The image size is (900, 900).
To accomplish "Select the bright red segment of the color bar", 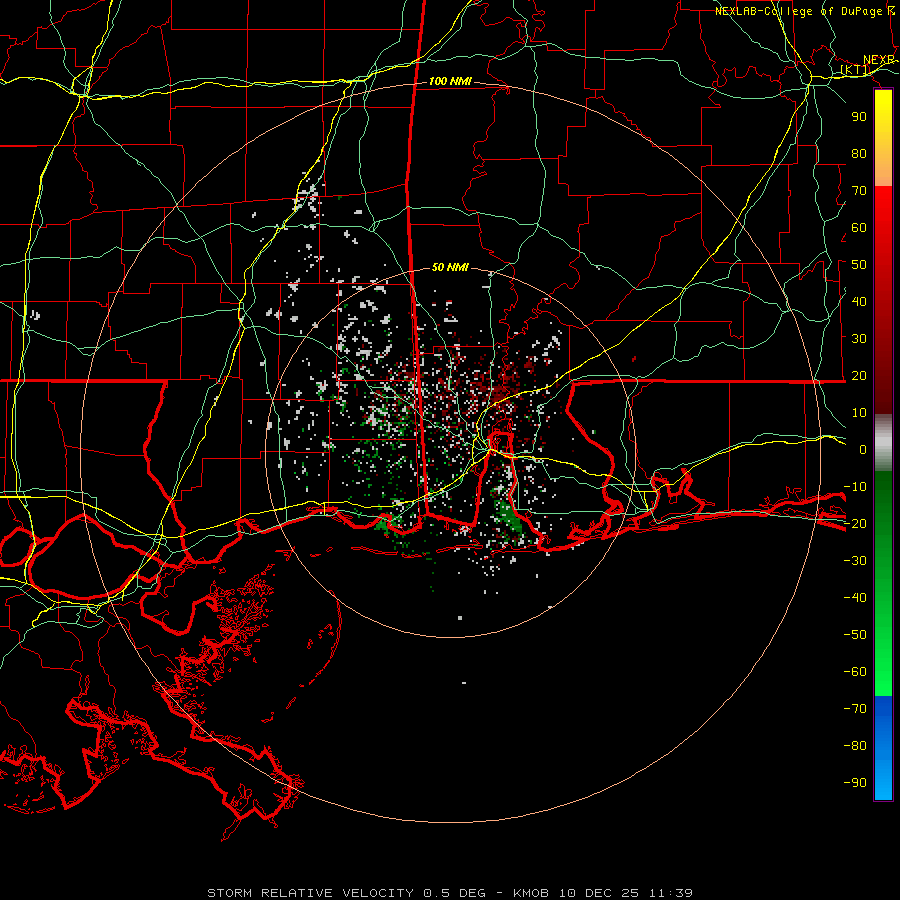I will [x=883, y=210].
